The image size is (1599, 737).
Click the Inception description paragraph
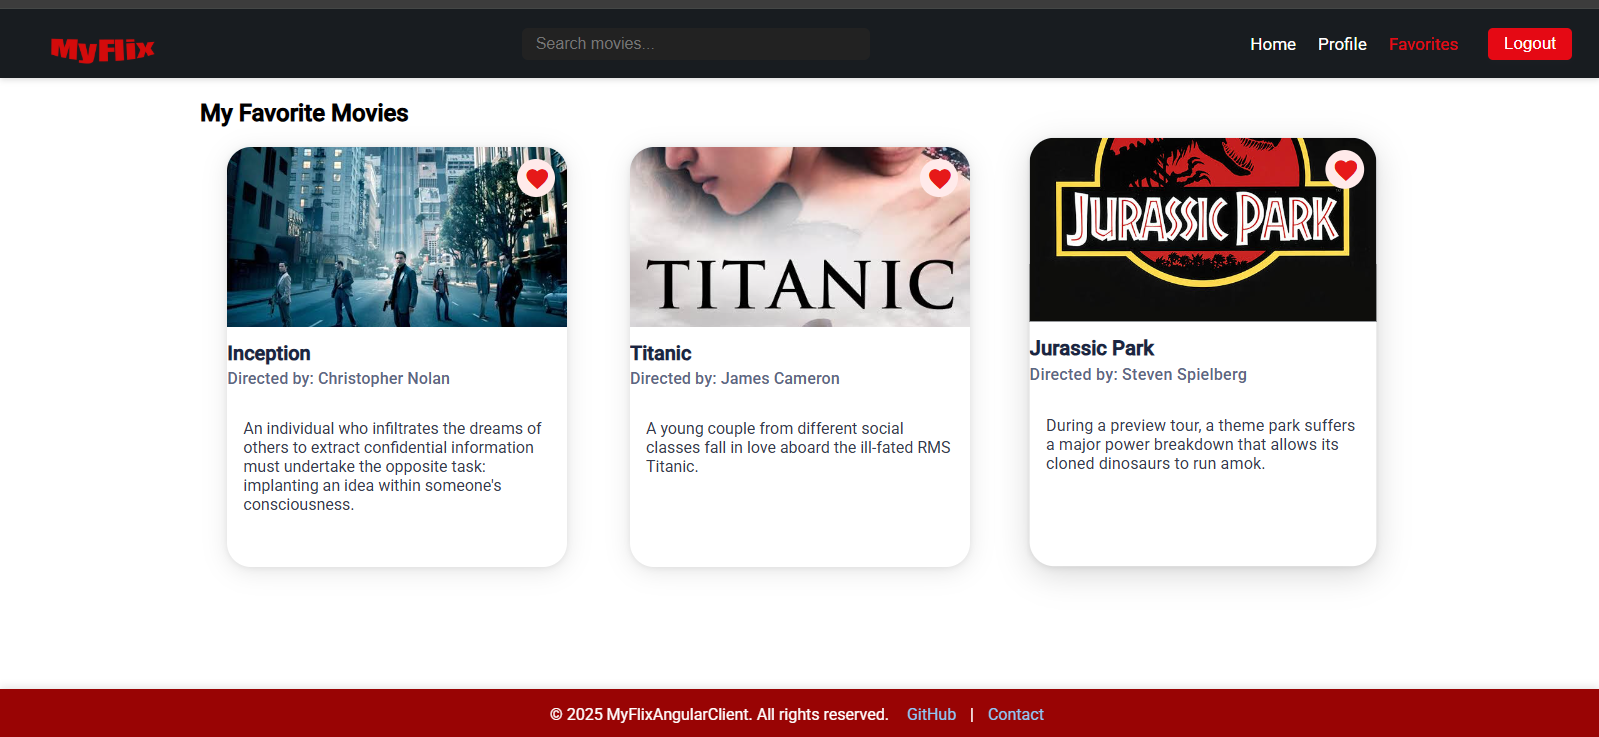click(x=397, y=466)
